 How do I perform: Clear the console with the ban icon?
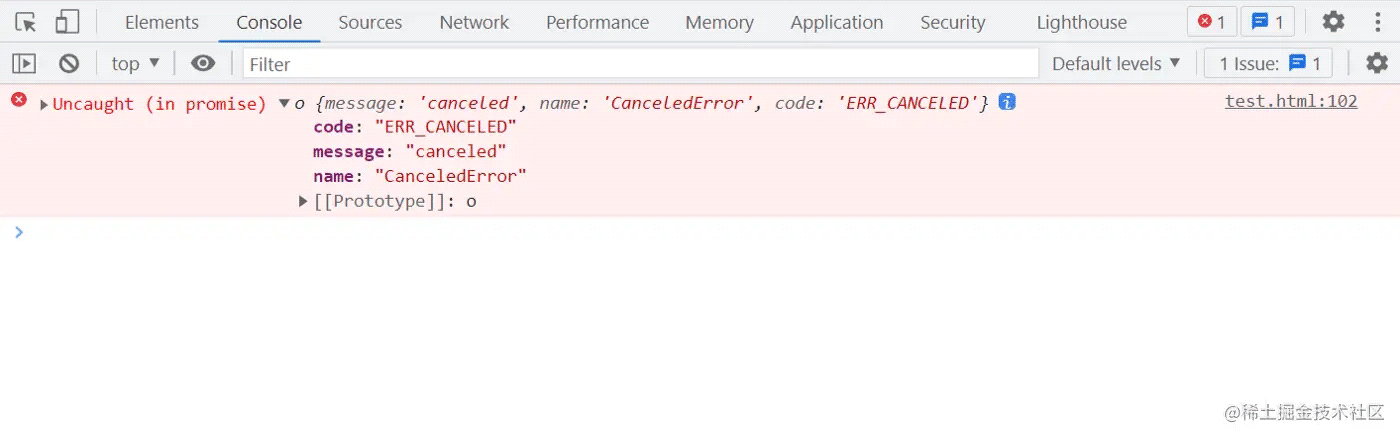point(69,64)
